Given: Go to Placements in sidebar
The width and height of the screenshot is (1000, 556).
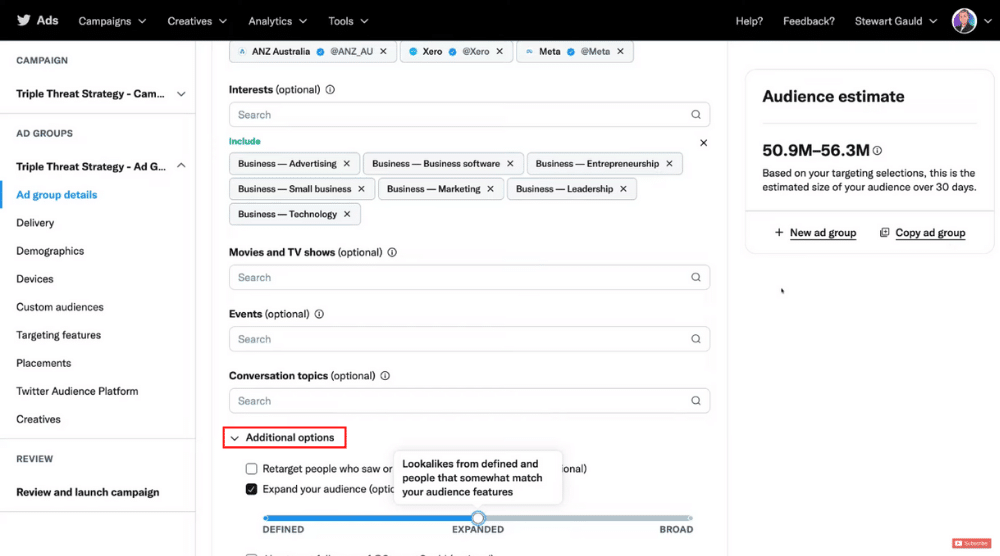Looking at the screenshot, I should point(43,363).
